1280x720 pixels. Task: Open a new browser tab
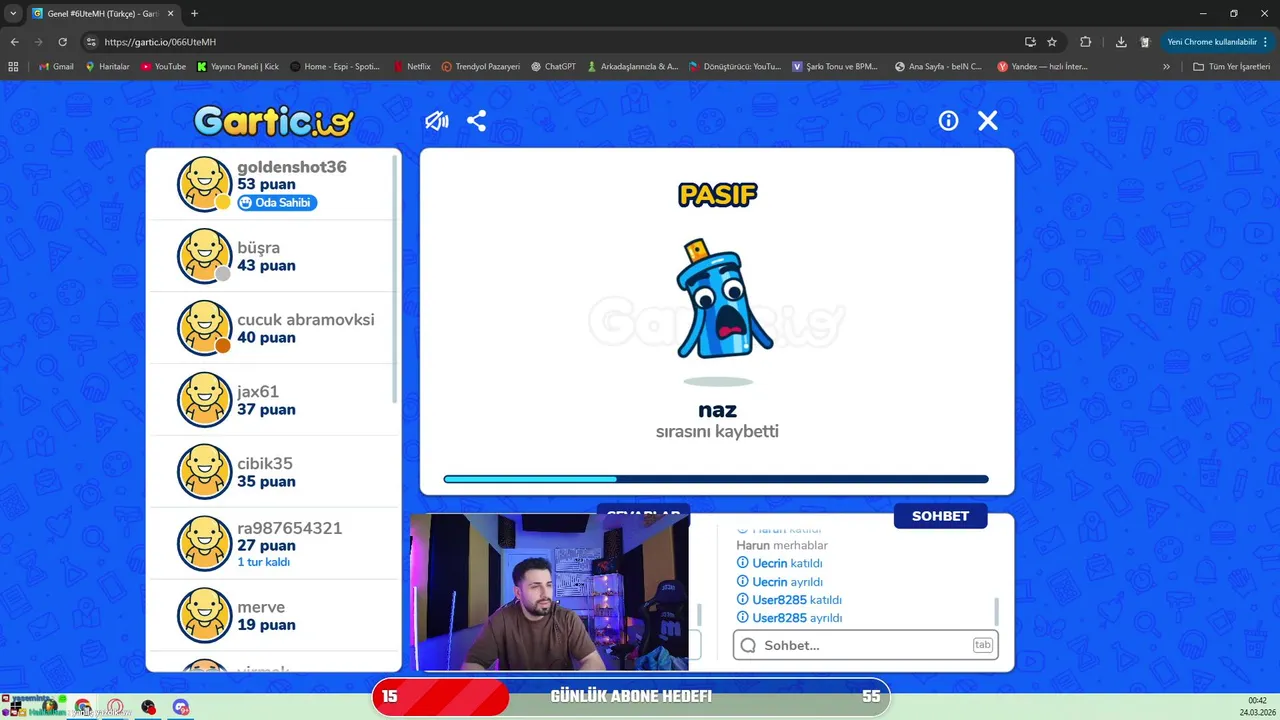coord(194,13)
